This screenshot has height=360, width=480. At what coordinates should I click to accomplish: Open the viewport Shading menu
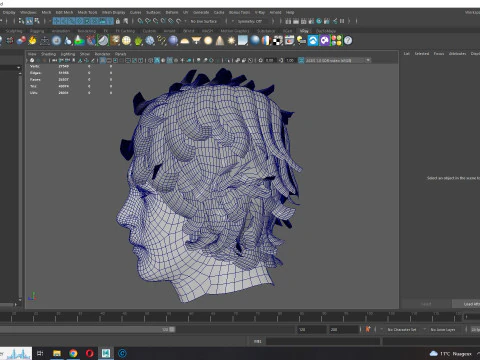coord(48,54)
